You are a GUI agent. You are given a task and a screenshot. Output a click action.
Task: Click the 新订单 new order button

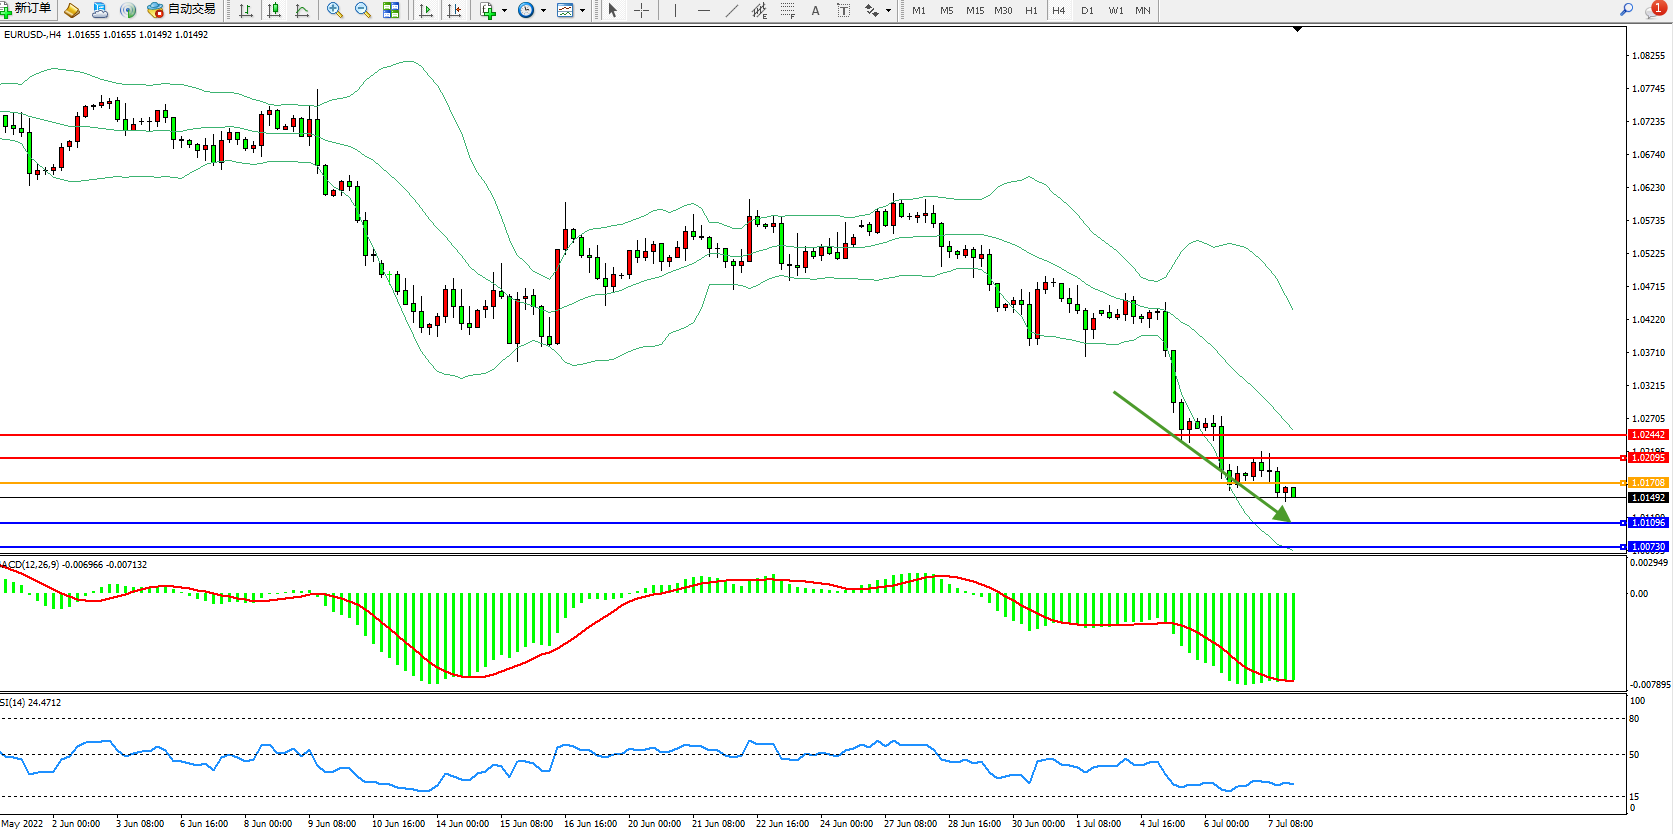27,10
